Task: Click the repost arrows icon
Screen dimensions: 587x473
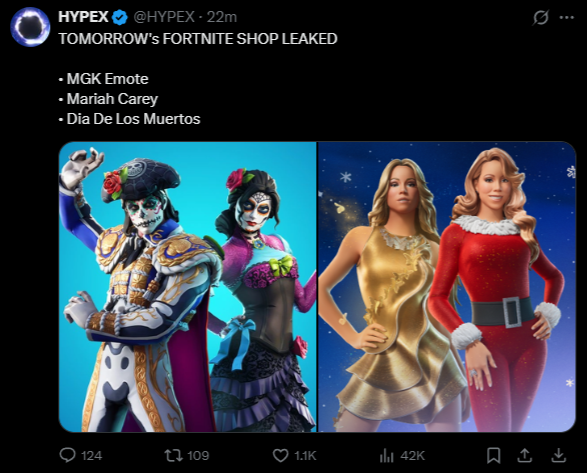Action: pos(173,455)
